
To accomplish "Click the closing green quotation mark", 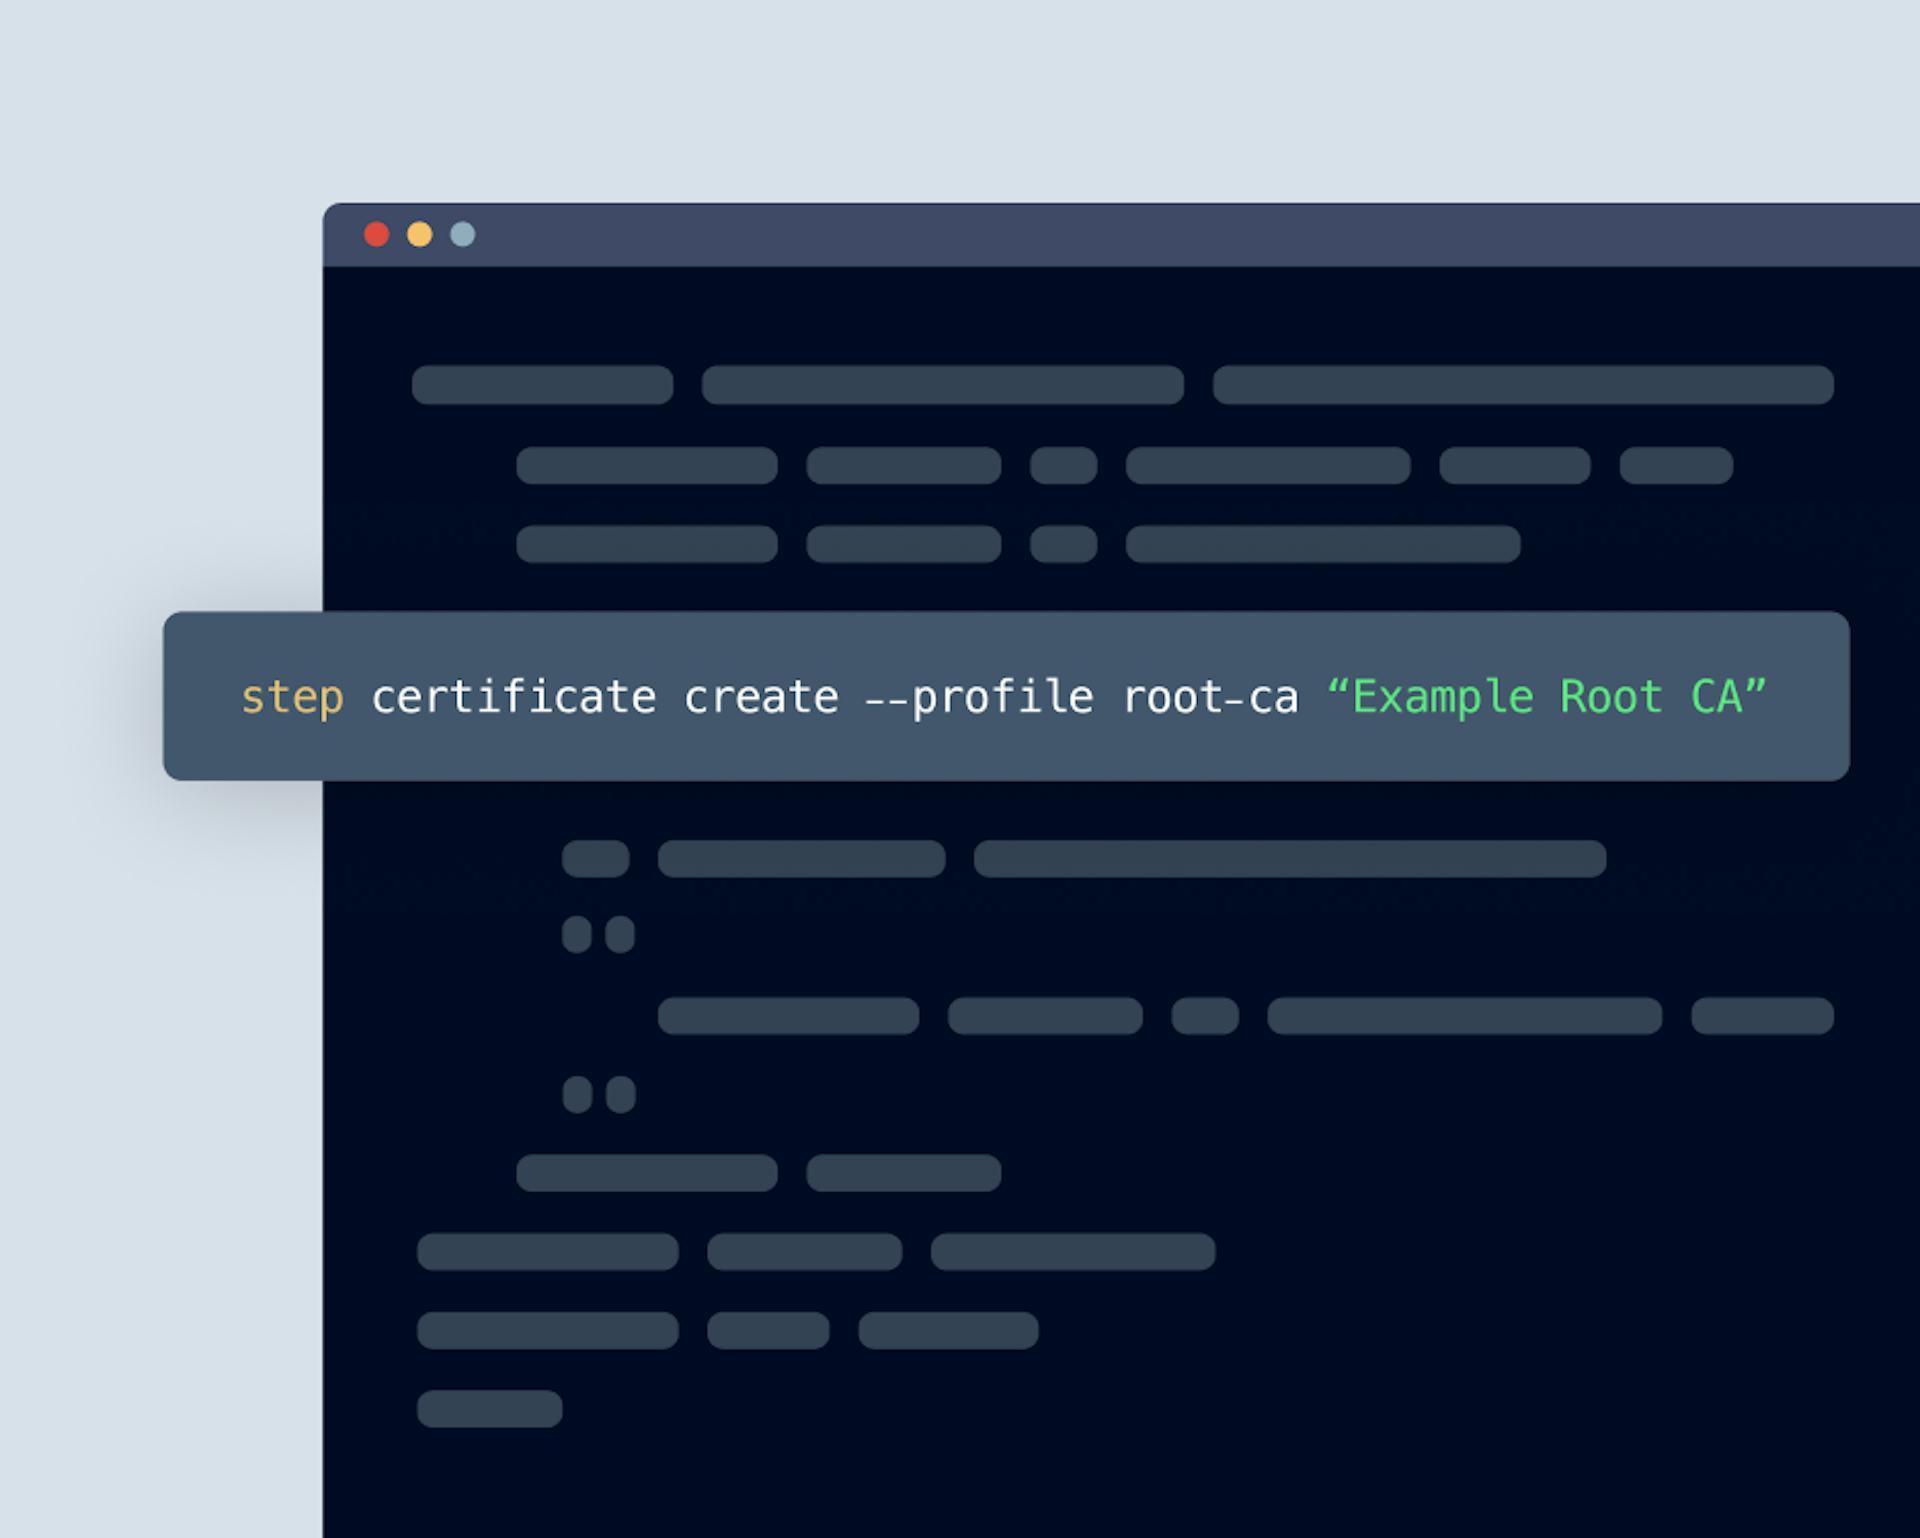I will [x=1756, y=686].
